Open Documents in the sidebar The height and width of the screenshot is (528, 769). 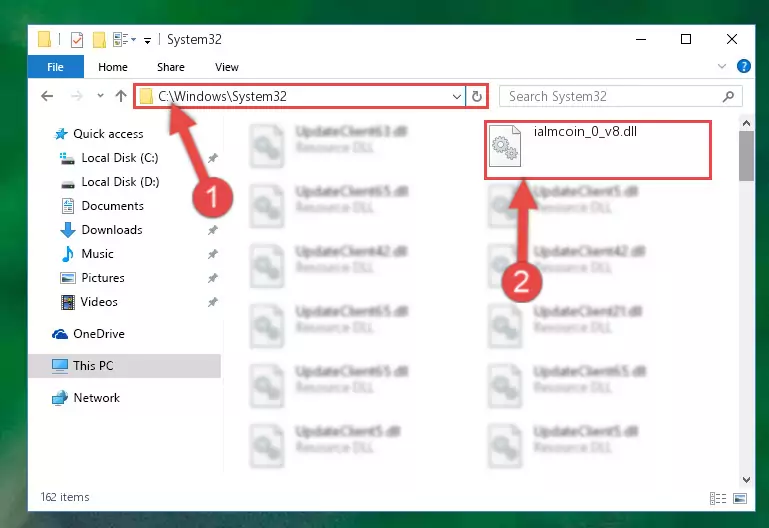coord(112,206)
